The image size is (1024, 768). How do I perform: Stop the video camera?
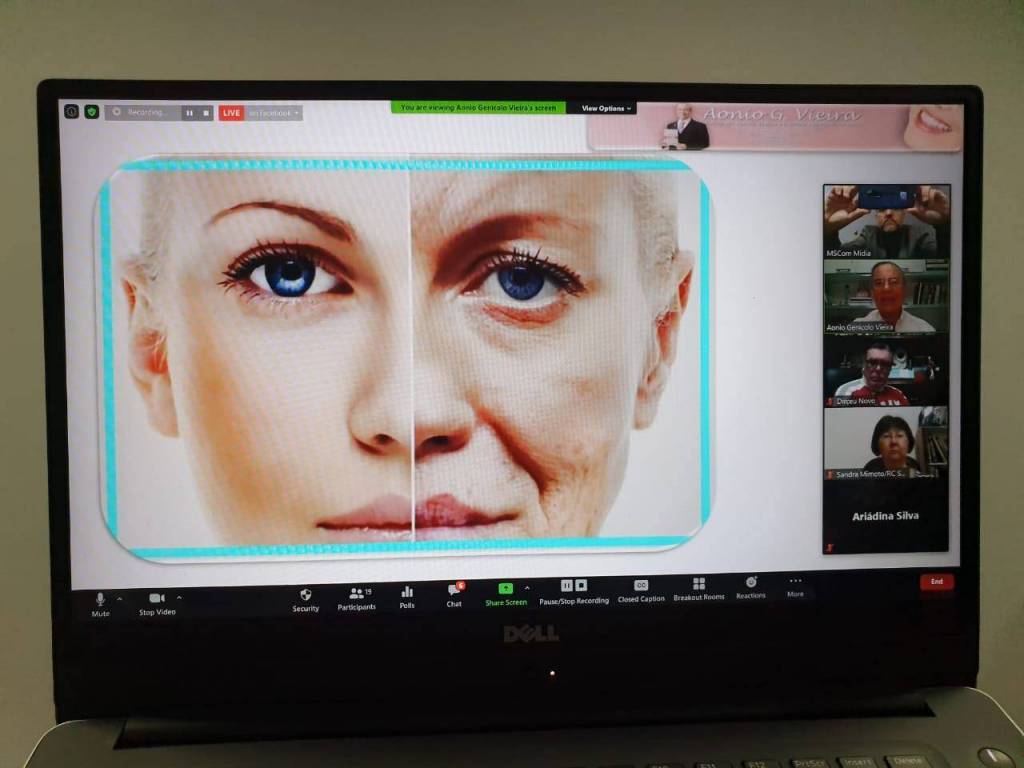tap(157, 600)
